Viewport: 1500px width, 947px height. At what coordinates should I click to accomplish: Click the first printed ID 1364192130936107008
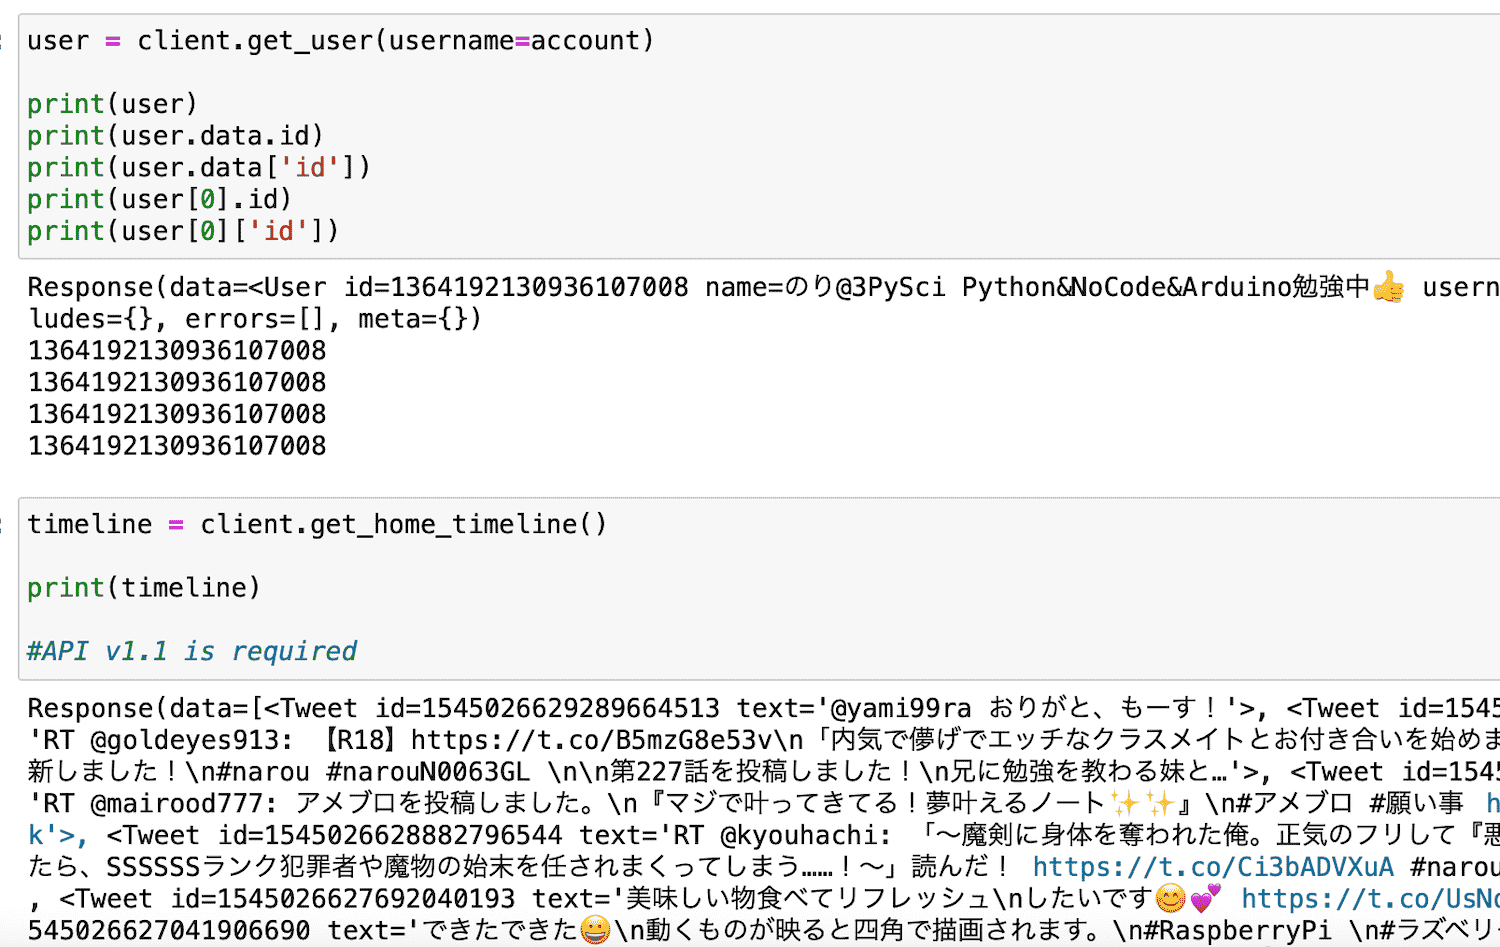(x=177, y=351)
